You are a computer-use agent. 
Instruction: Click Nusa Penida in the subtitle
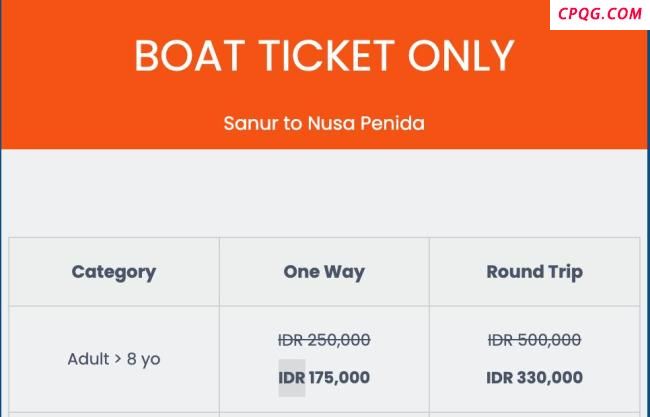366,123
